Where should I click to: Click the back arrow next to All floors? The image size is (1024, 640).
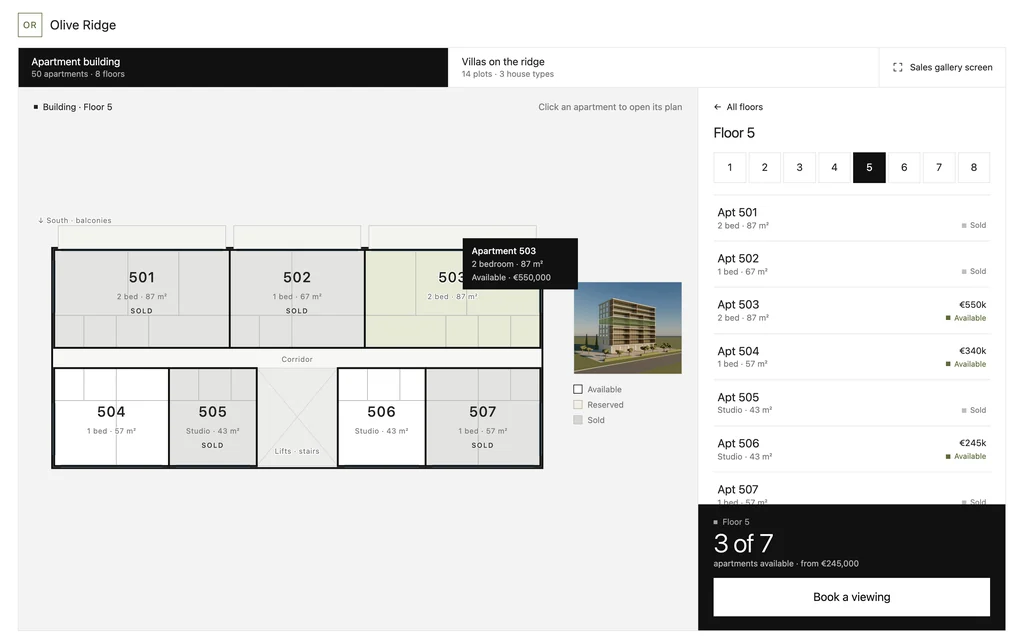718,107
